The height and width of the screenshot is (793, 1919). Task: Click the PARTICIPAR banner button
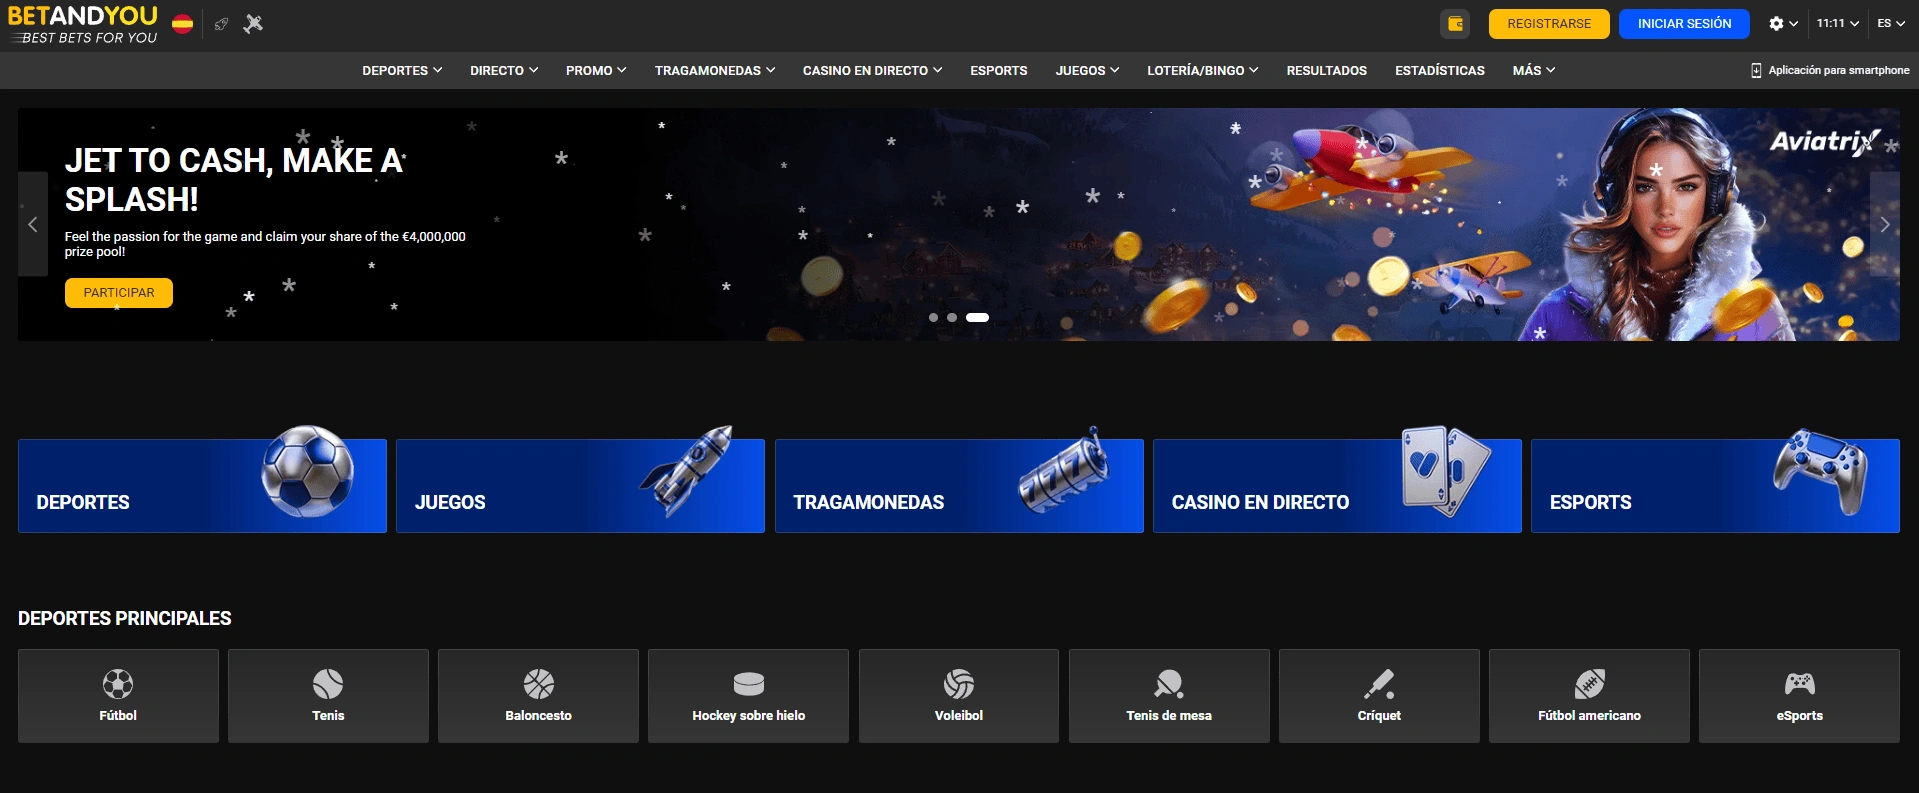tap(119, 293)
